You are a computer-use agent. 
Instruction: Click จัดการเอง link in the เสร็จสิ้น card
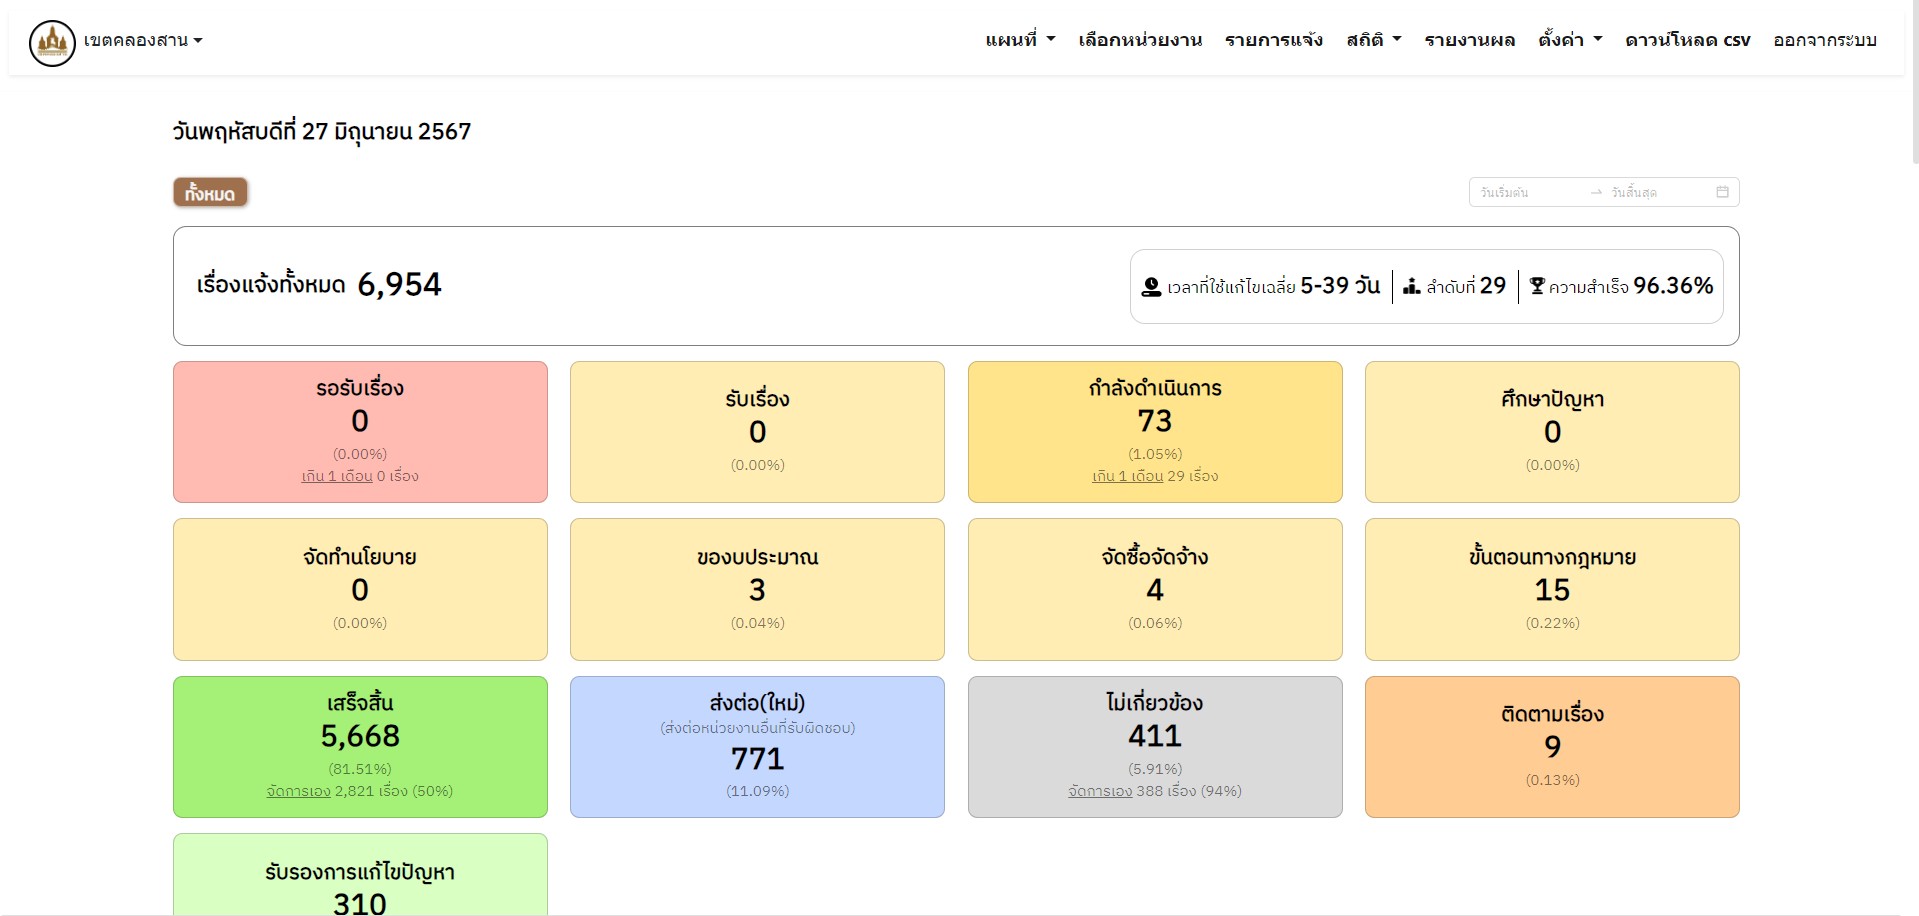tap(298, 792)
